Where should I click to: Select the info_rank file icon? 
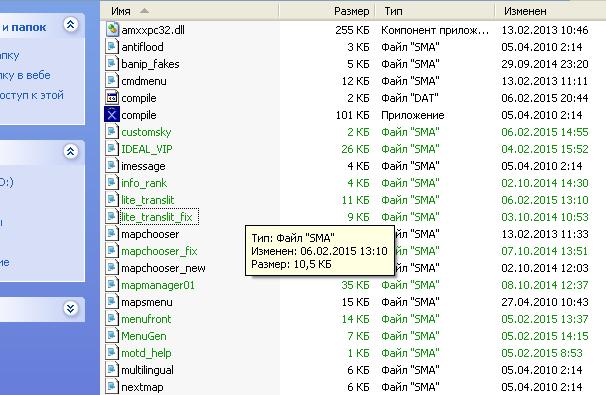112,183
